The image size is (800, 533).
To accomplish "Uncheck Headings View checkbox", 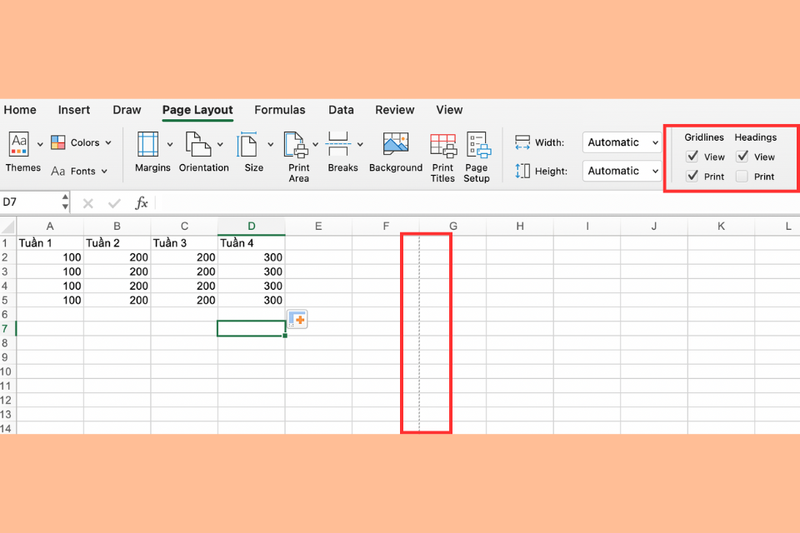I will [x=742, y=156].
